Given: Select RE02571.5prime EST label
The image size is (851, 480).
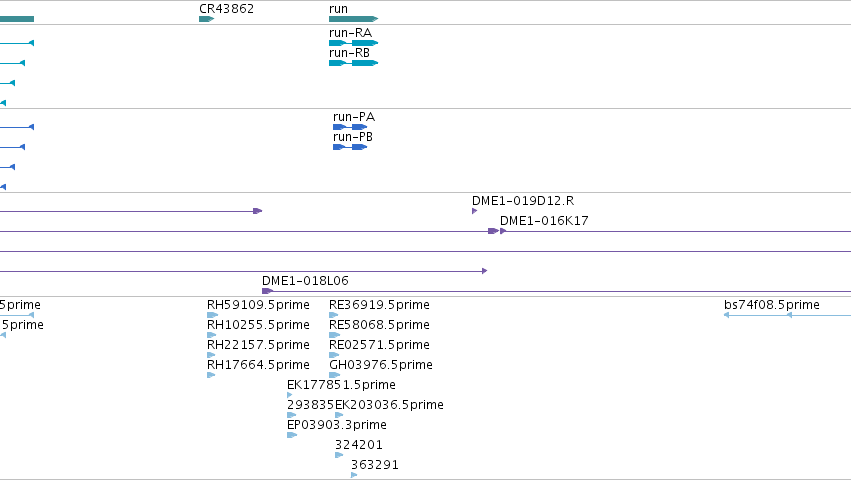Looking at the screenshot, I should (x=379, y=345).
